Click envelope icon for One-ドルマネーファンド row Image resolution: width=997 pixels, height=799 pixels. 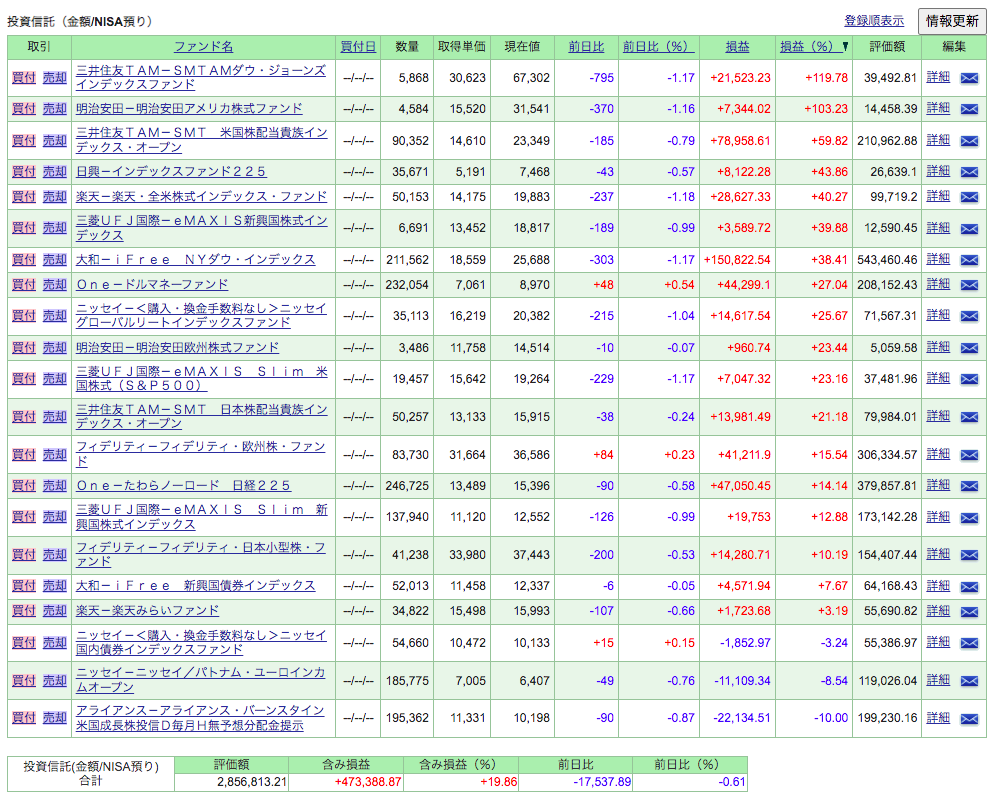(x=968, y=285)
